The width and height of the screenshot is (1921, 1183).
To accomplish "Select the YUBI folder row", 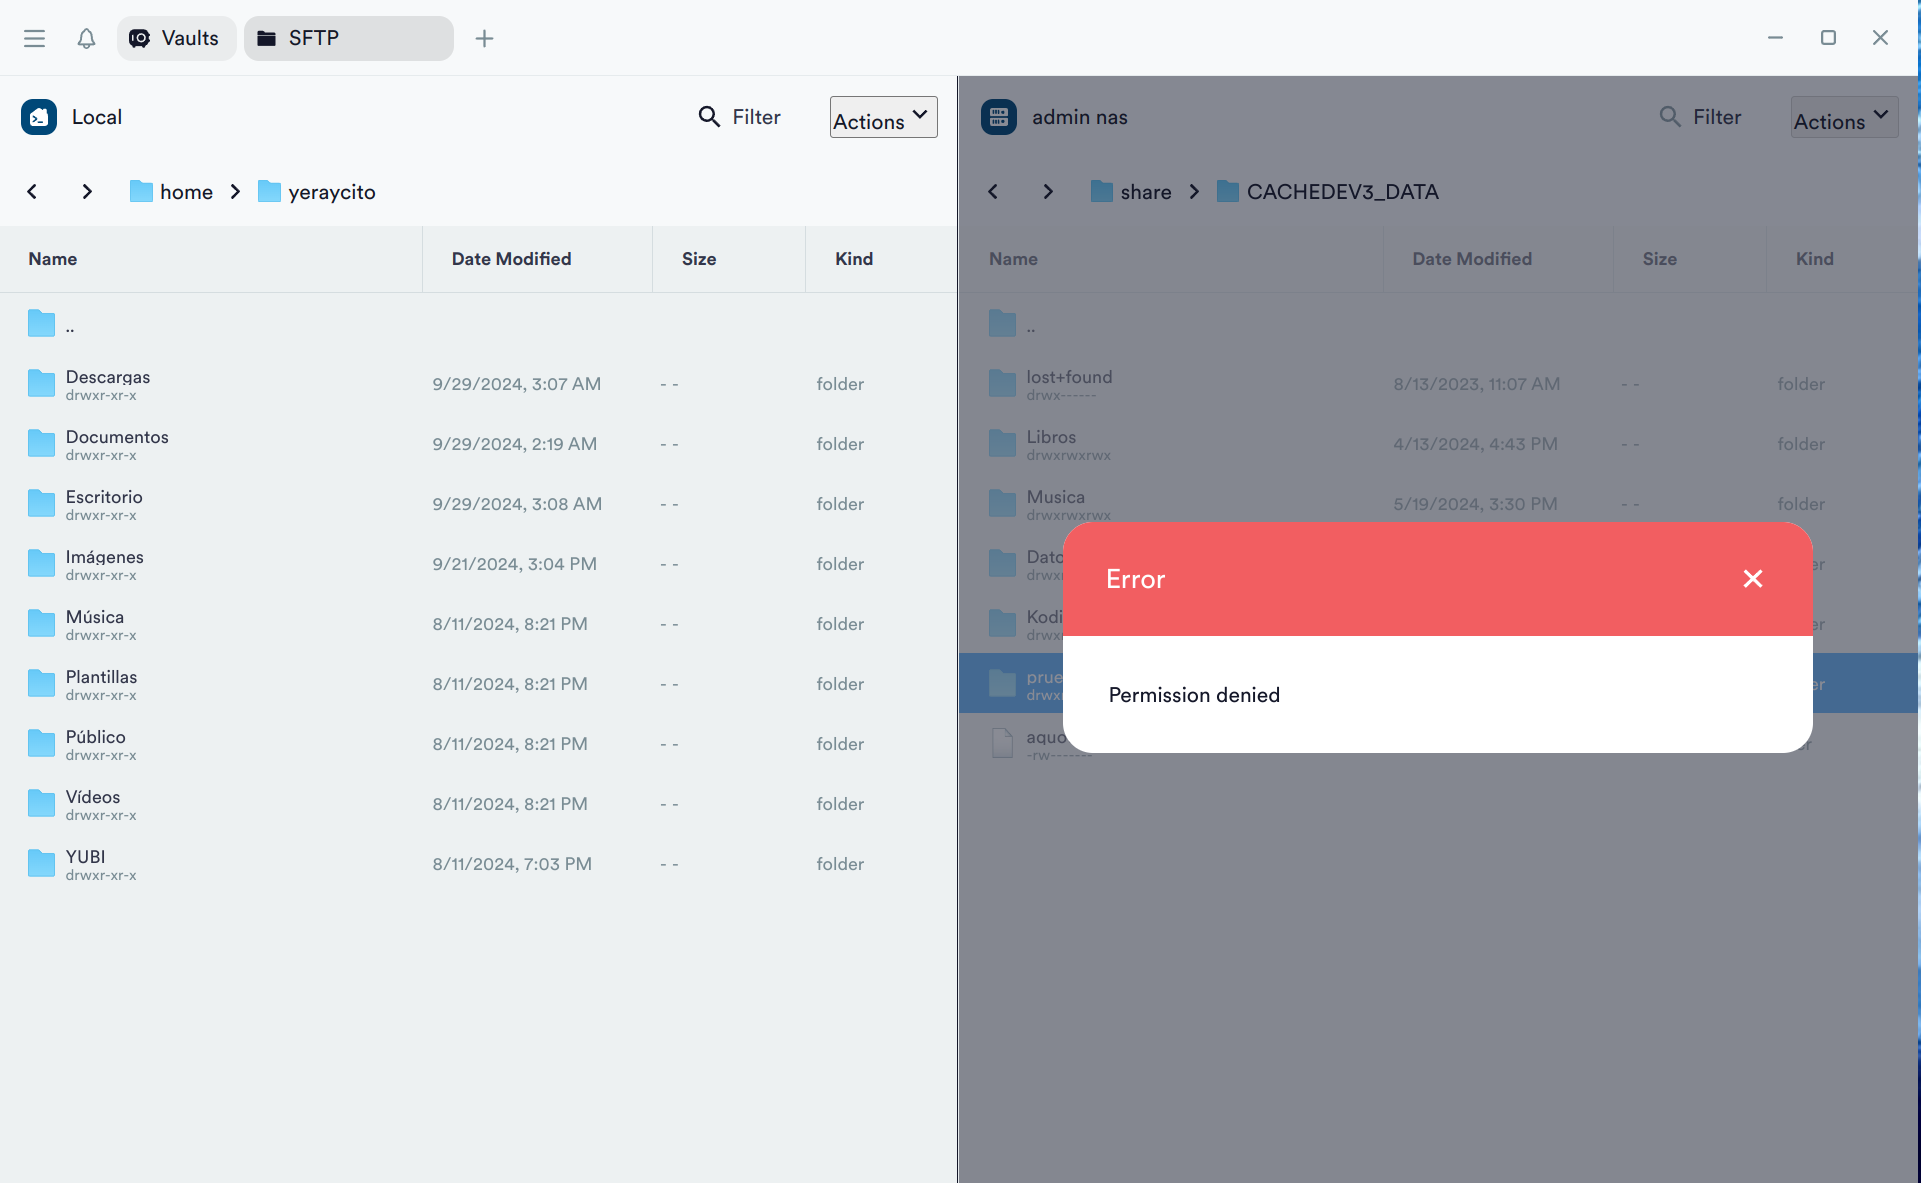I will (85, 863).
